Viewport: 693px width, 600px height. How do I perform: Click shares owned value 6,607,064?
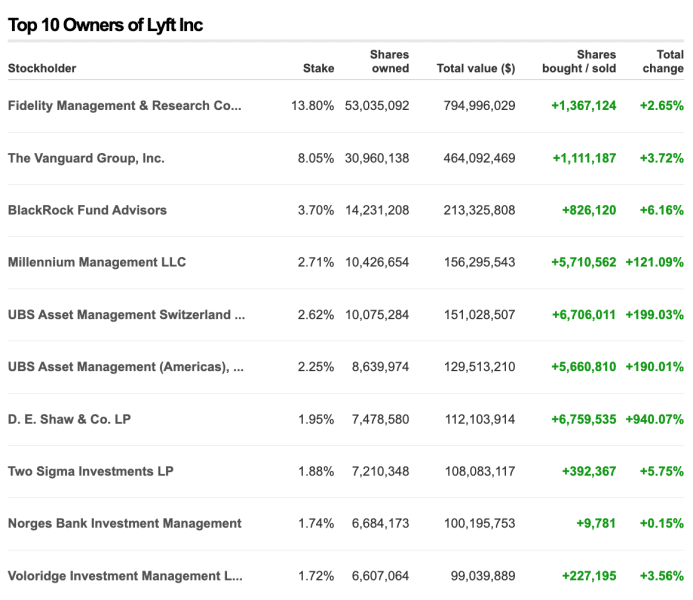coord(381,576)
